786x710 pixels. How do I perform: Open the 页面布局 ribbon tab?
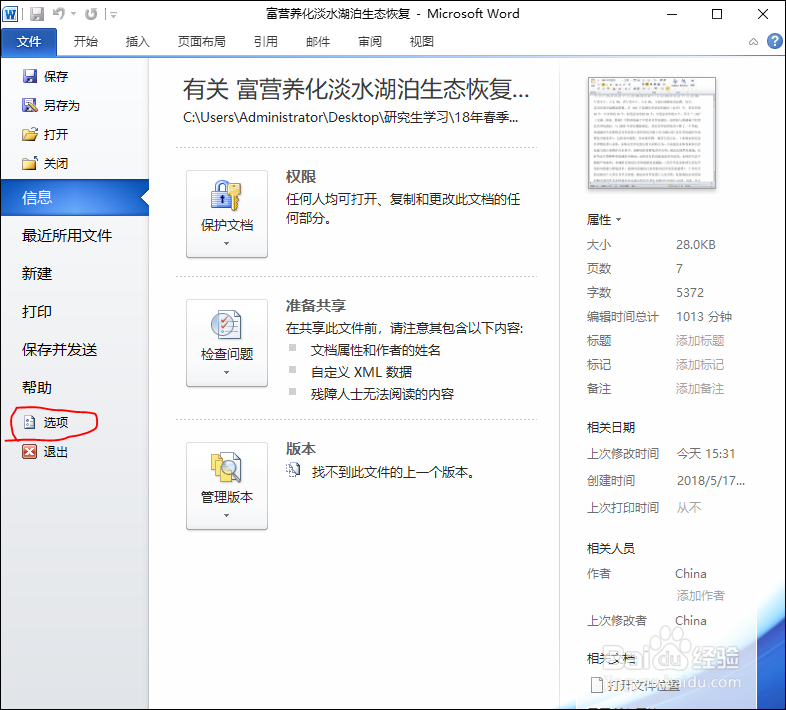(202, 42)
